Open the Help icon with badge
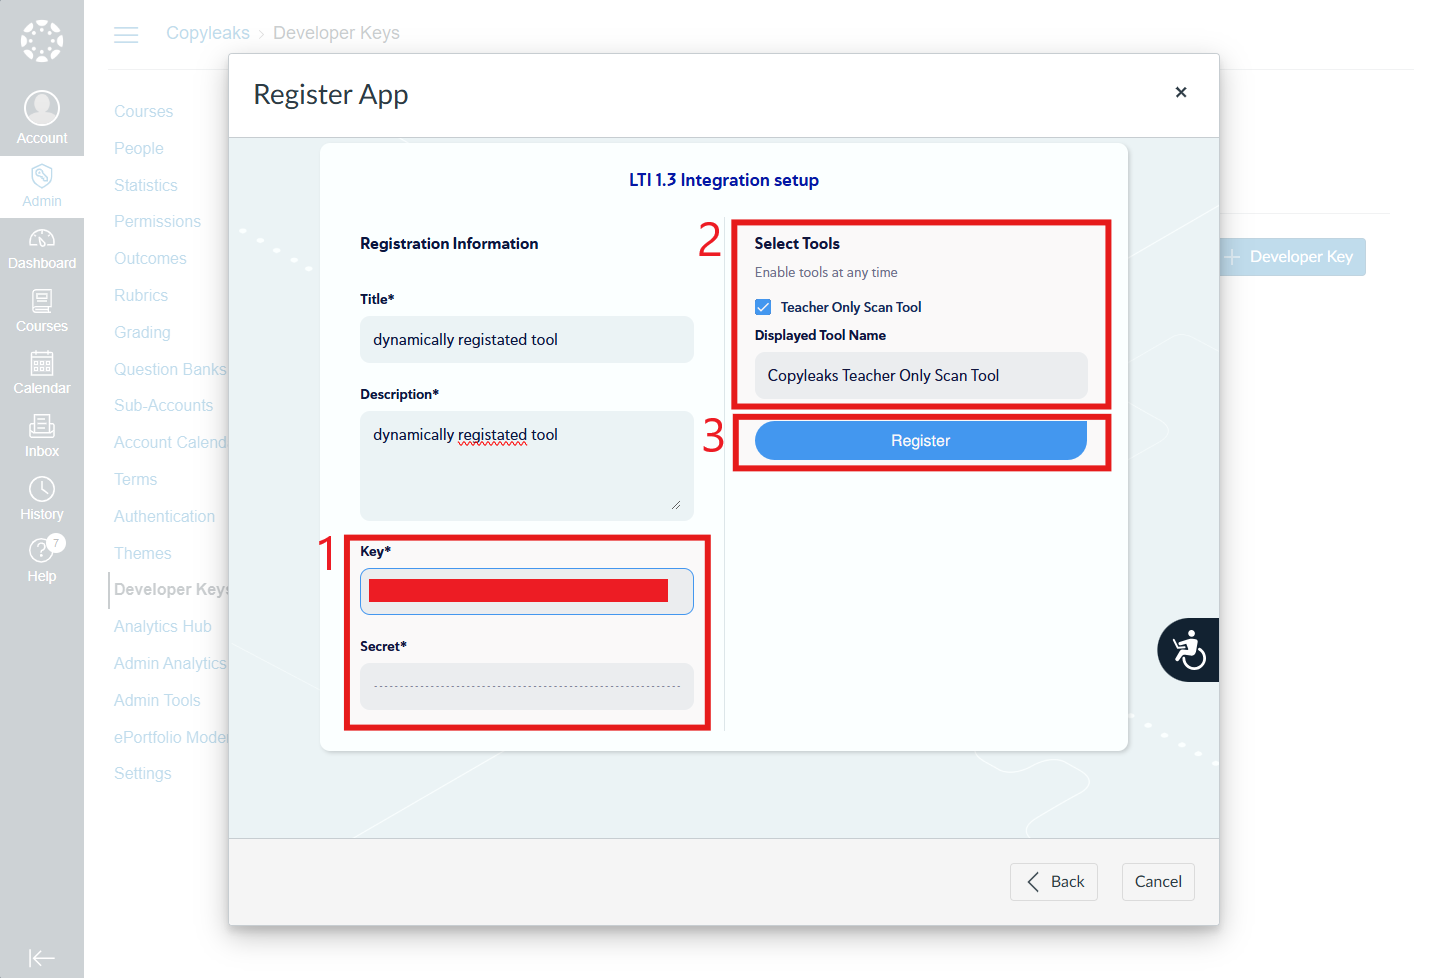The width and height of the screenshot is (1448, 978). 44,549
